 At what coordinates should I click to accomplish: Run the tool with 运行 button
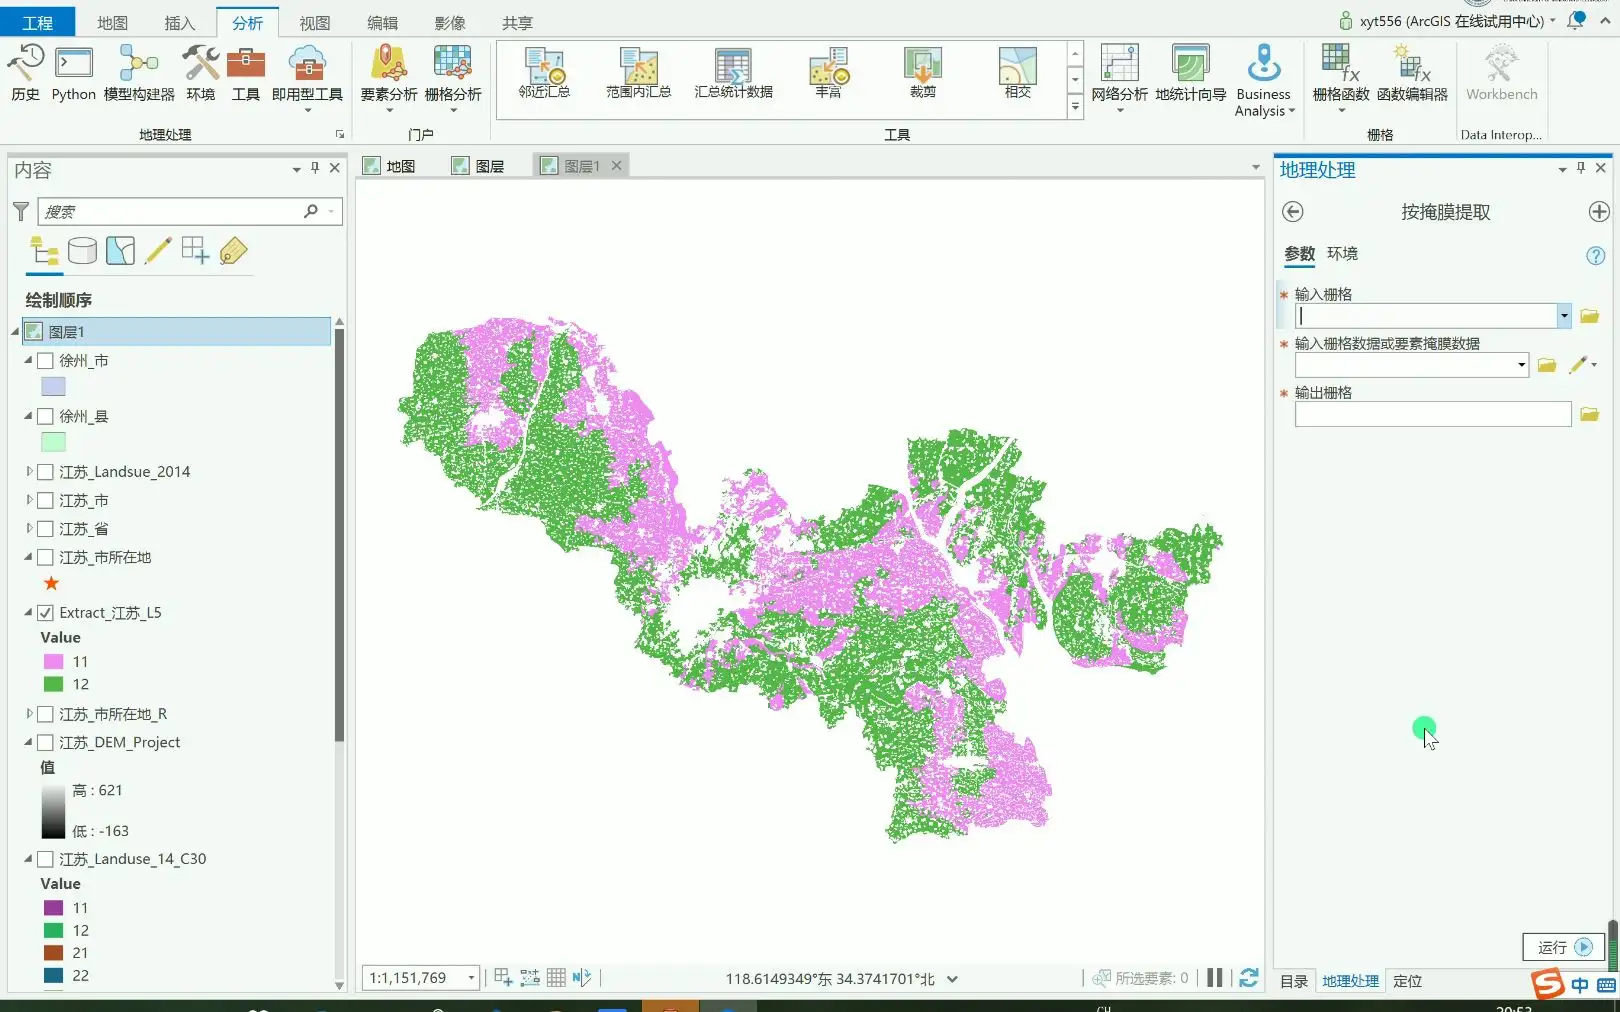(x=1564, y=947)
